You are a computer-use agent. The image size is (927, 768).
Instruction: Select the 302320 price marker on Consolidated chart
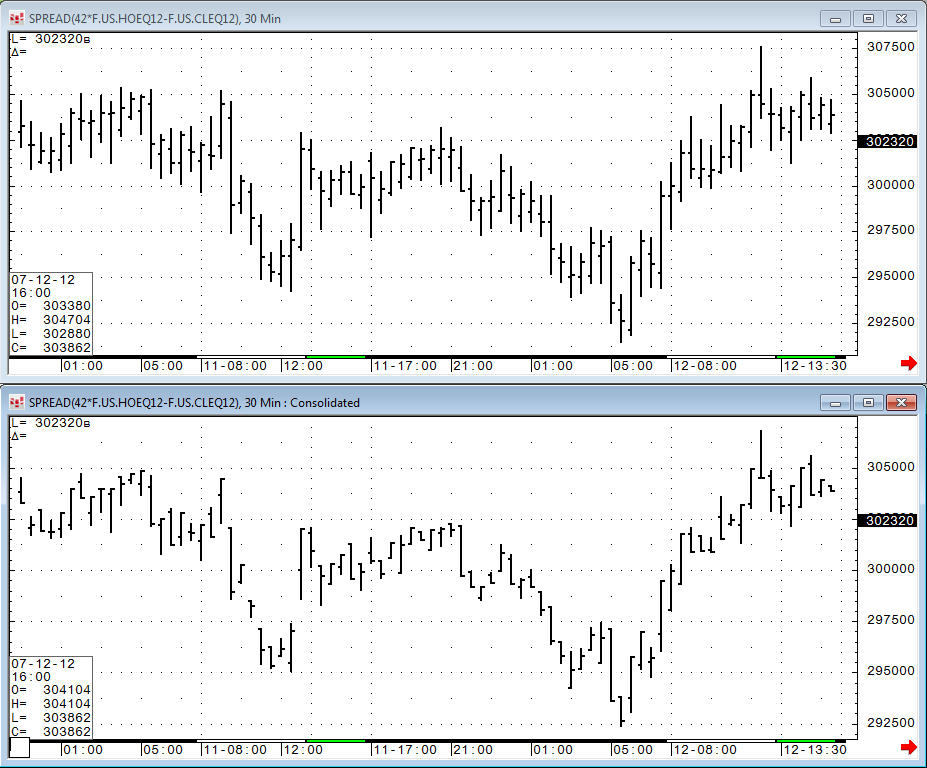887,520
